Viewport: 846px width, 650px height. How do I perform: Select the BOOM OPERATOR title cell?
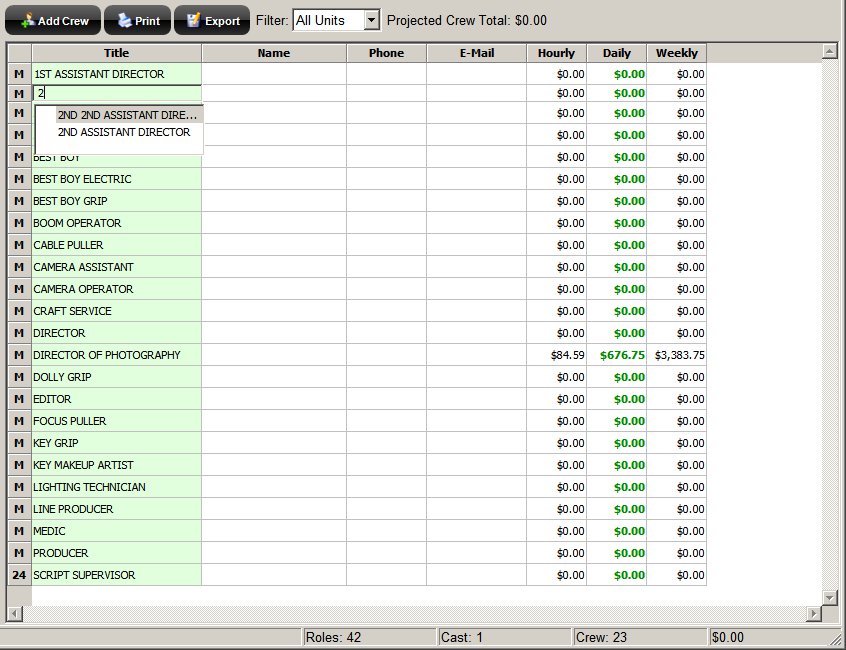tap(117, 223)
